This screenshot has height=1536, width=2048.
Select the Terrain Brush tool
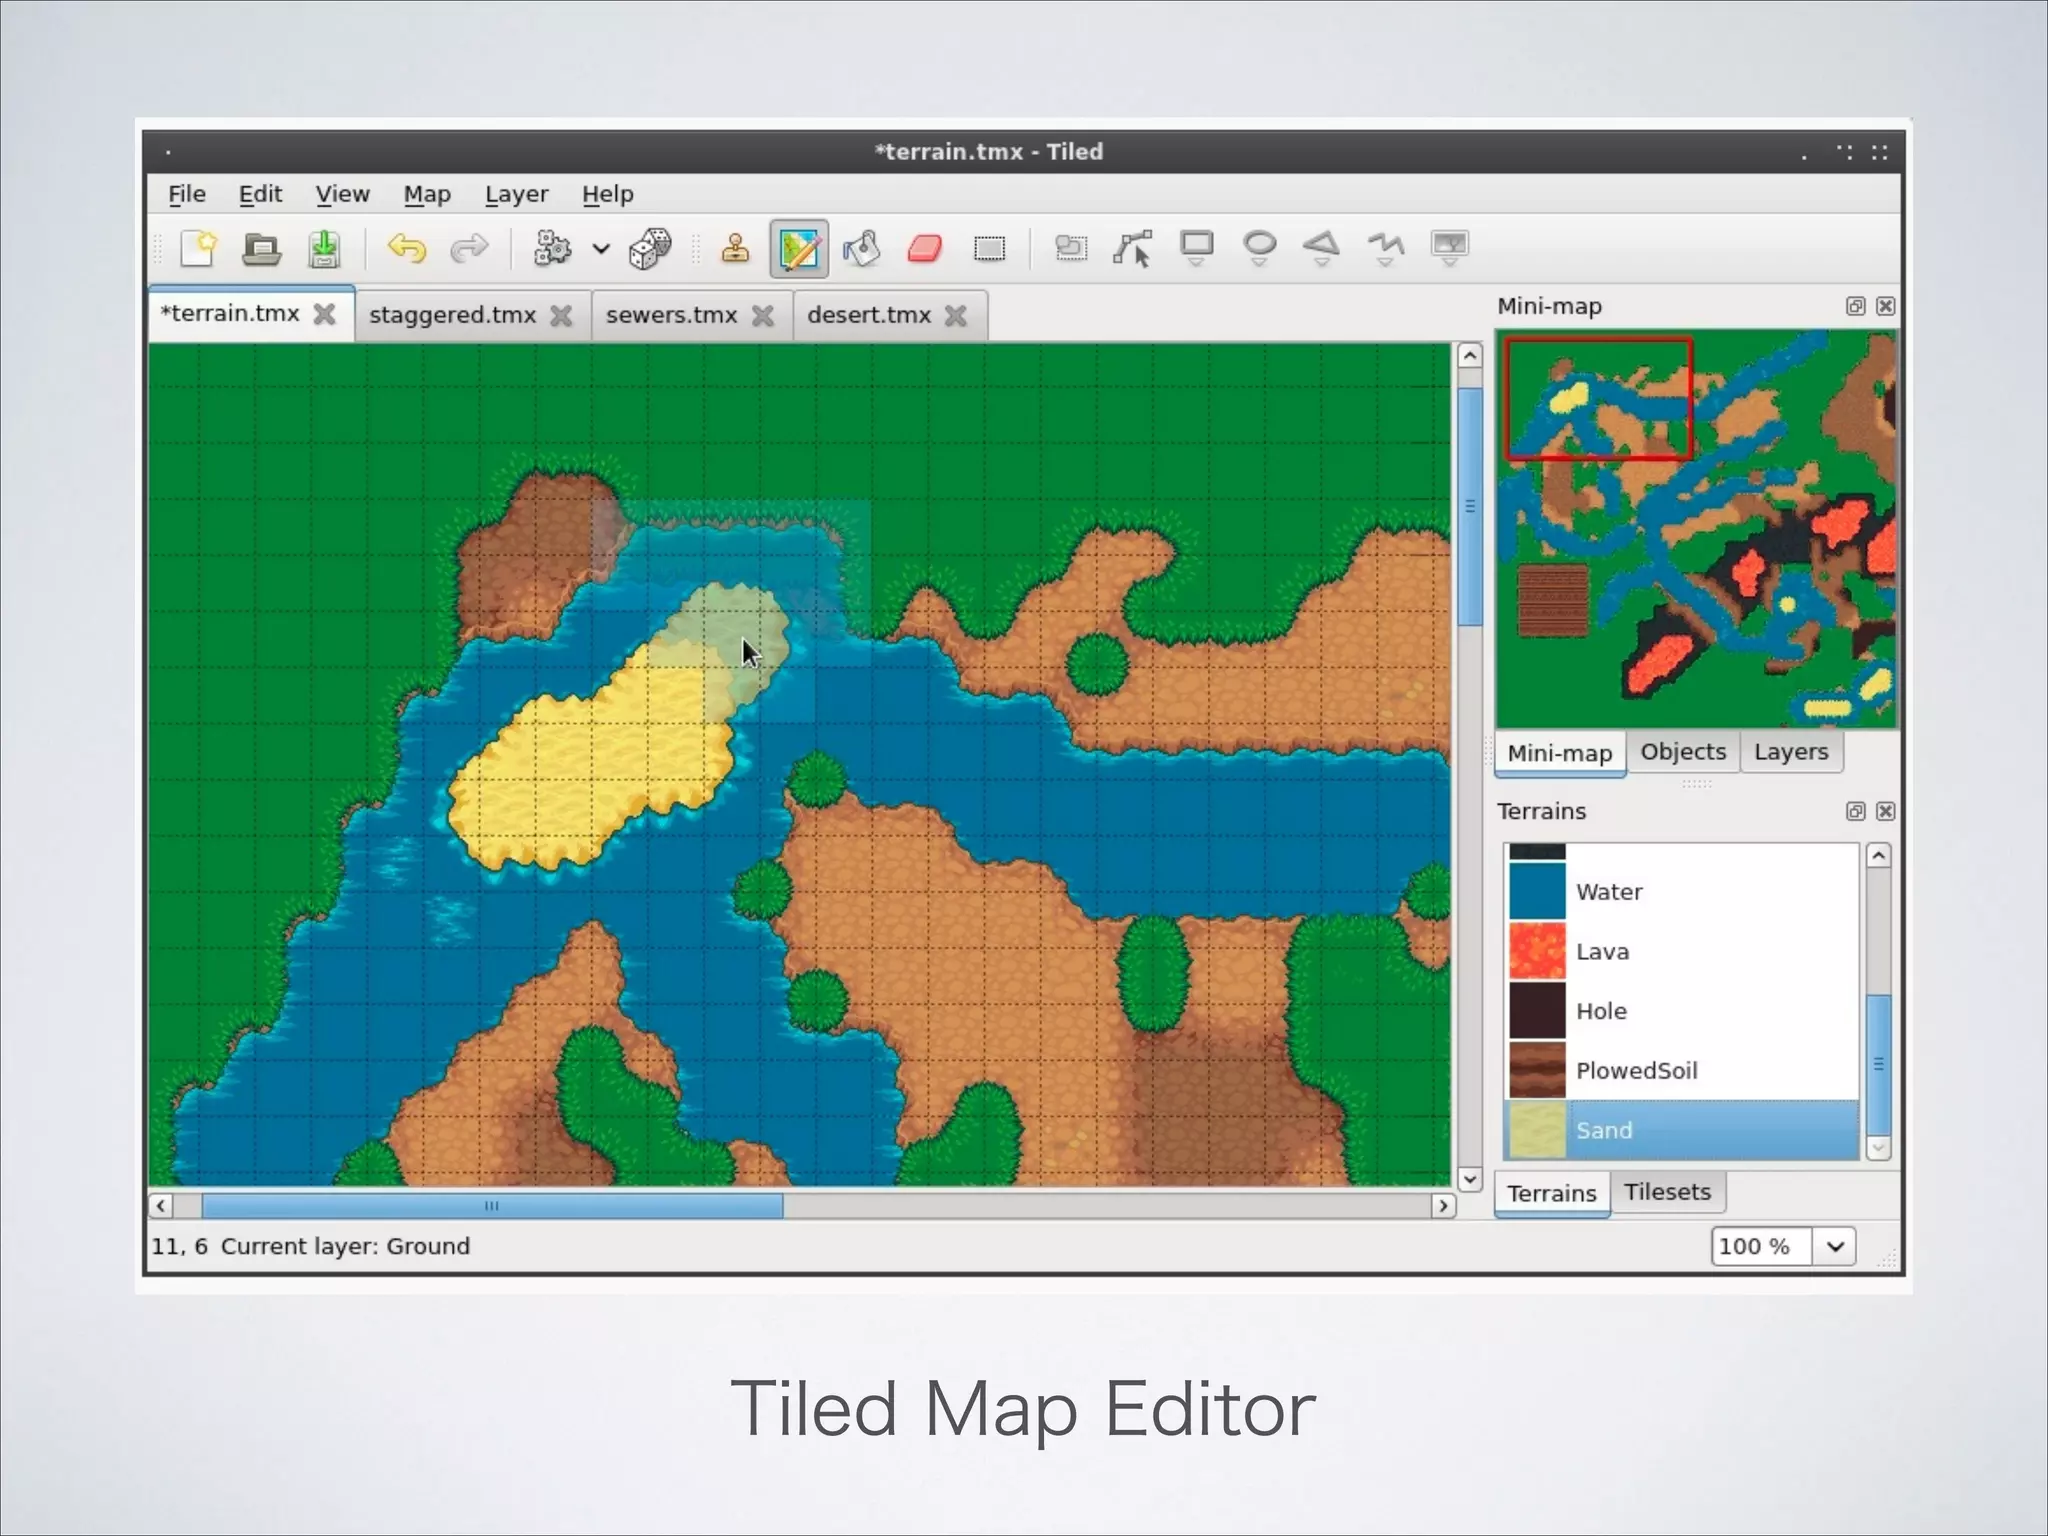coord(799,249)
